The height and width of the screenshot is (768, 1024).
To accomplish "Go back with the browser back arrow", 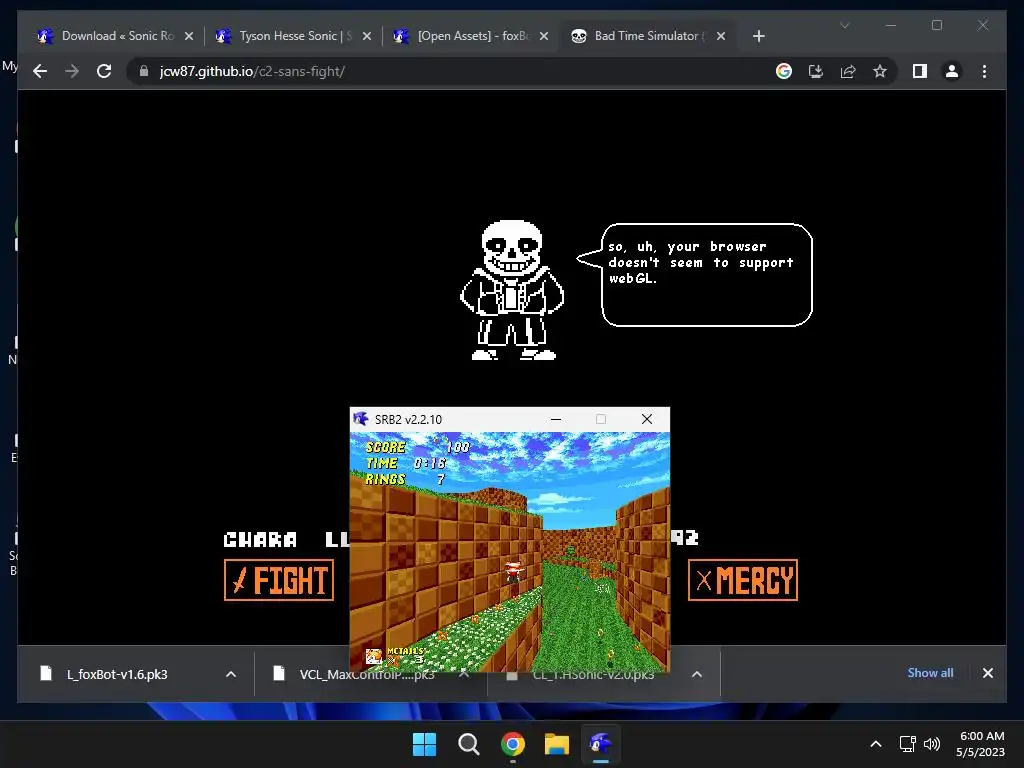I will [40, 71].
